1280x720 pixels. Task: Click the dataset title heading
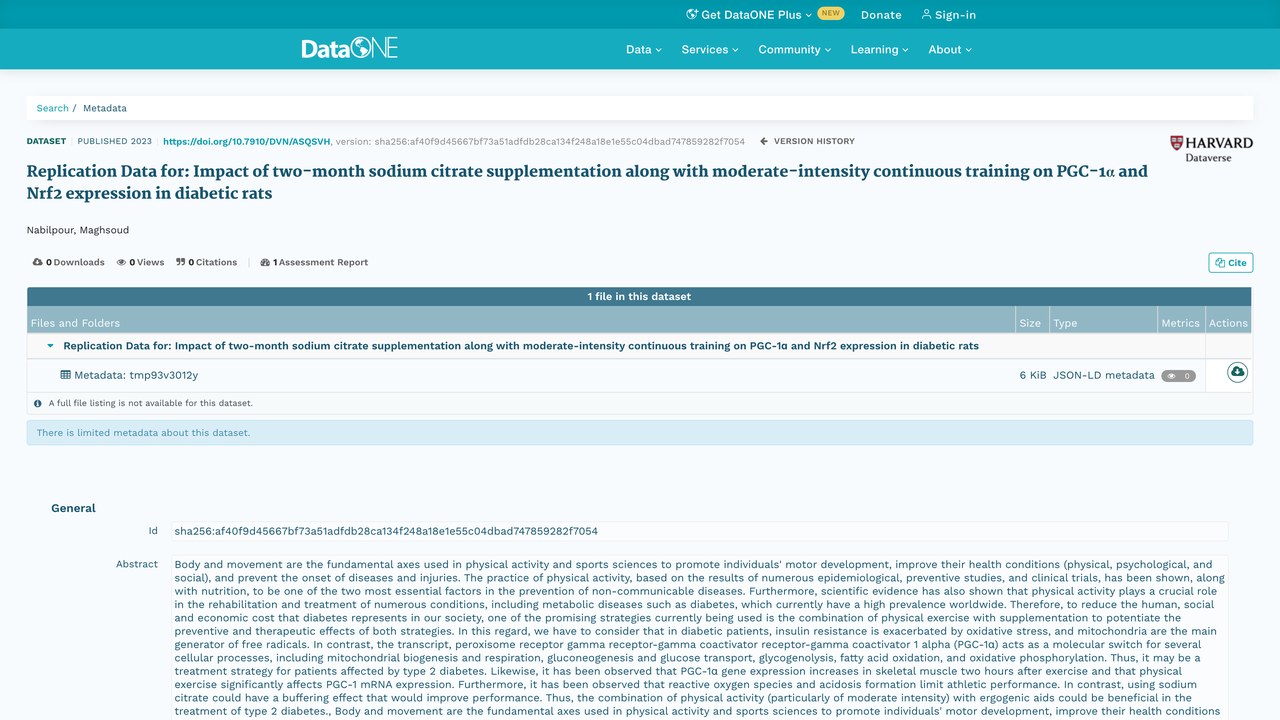(x=587, y=182)
